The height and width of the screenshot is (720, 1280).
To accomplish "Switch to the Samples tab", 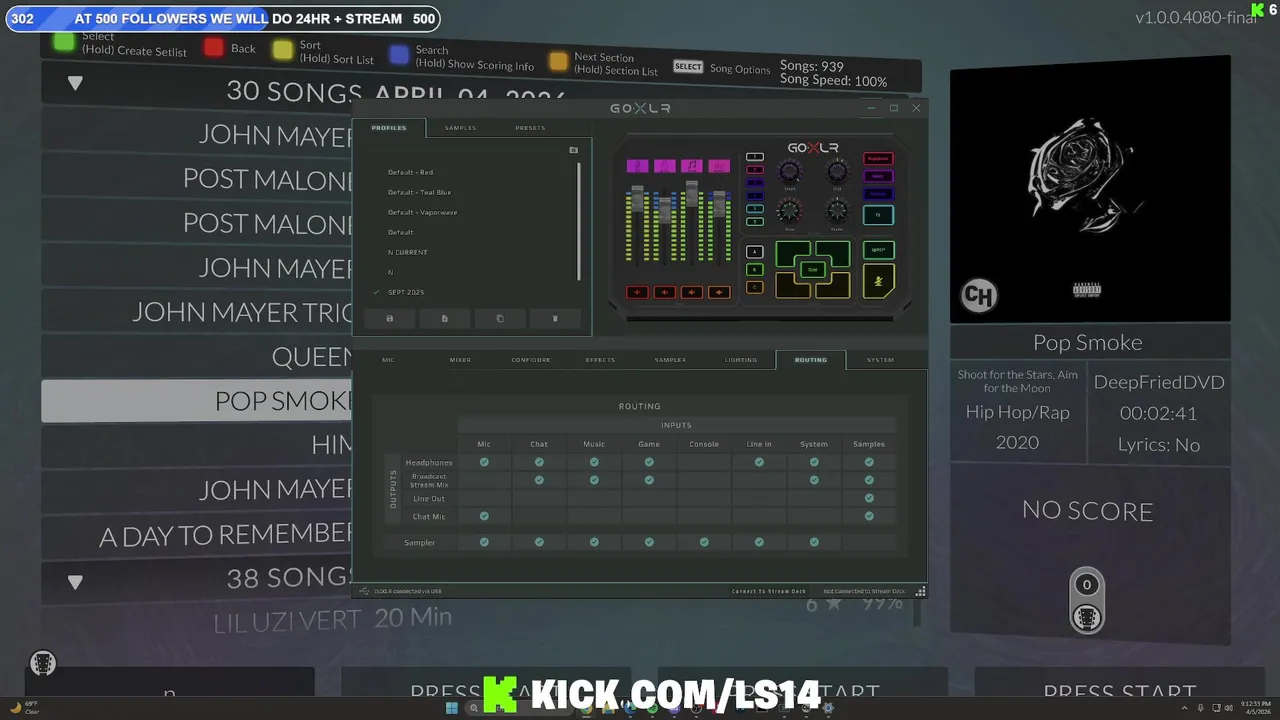I will 460,128.
